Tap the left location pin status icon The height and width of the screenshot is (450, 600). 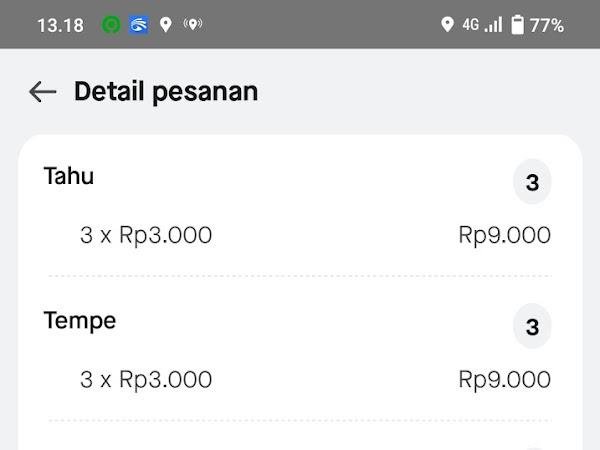point(165,25)
